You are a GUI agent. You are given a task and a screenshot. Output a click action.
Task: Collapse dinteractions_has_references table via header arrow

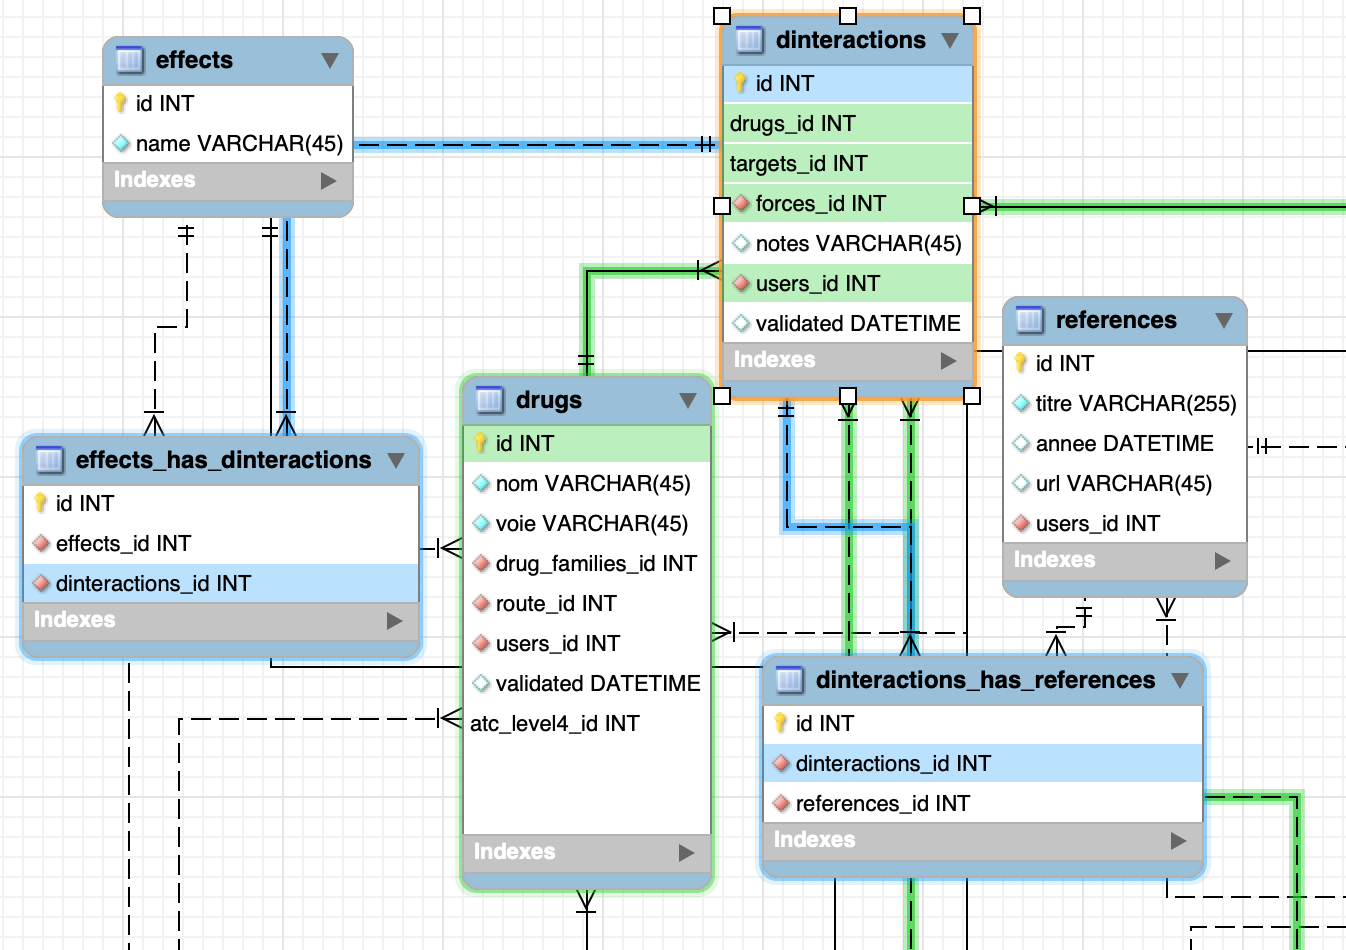tap(1180, 681)
